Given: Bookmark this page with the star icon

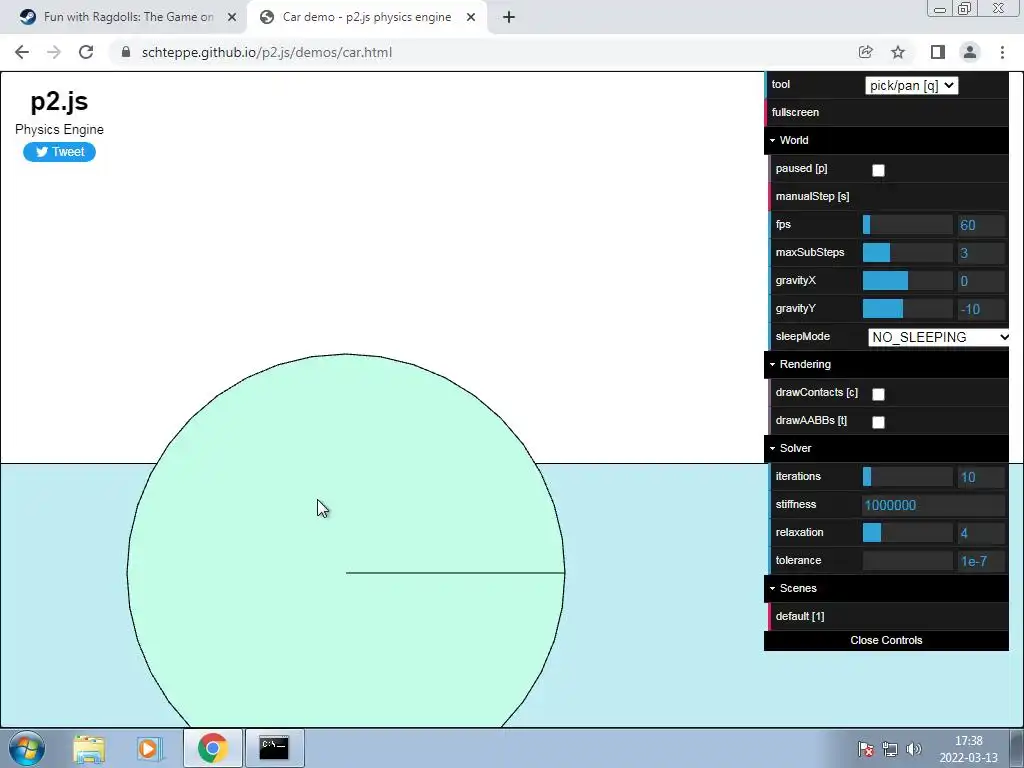Looking at the screenshot, I should pyautogui.click(x=898, y=52).
